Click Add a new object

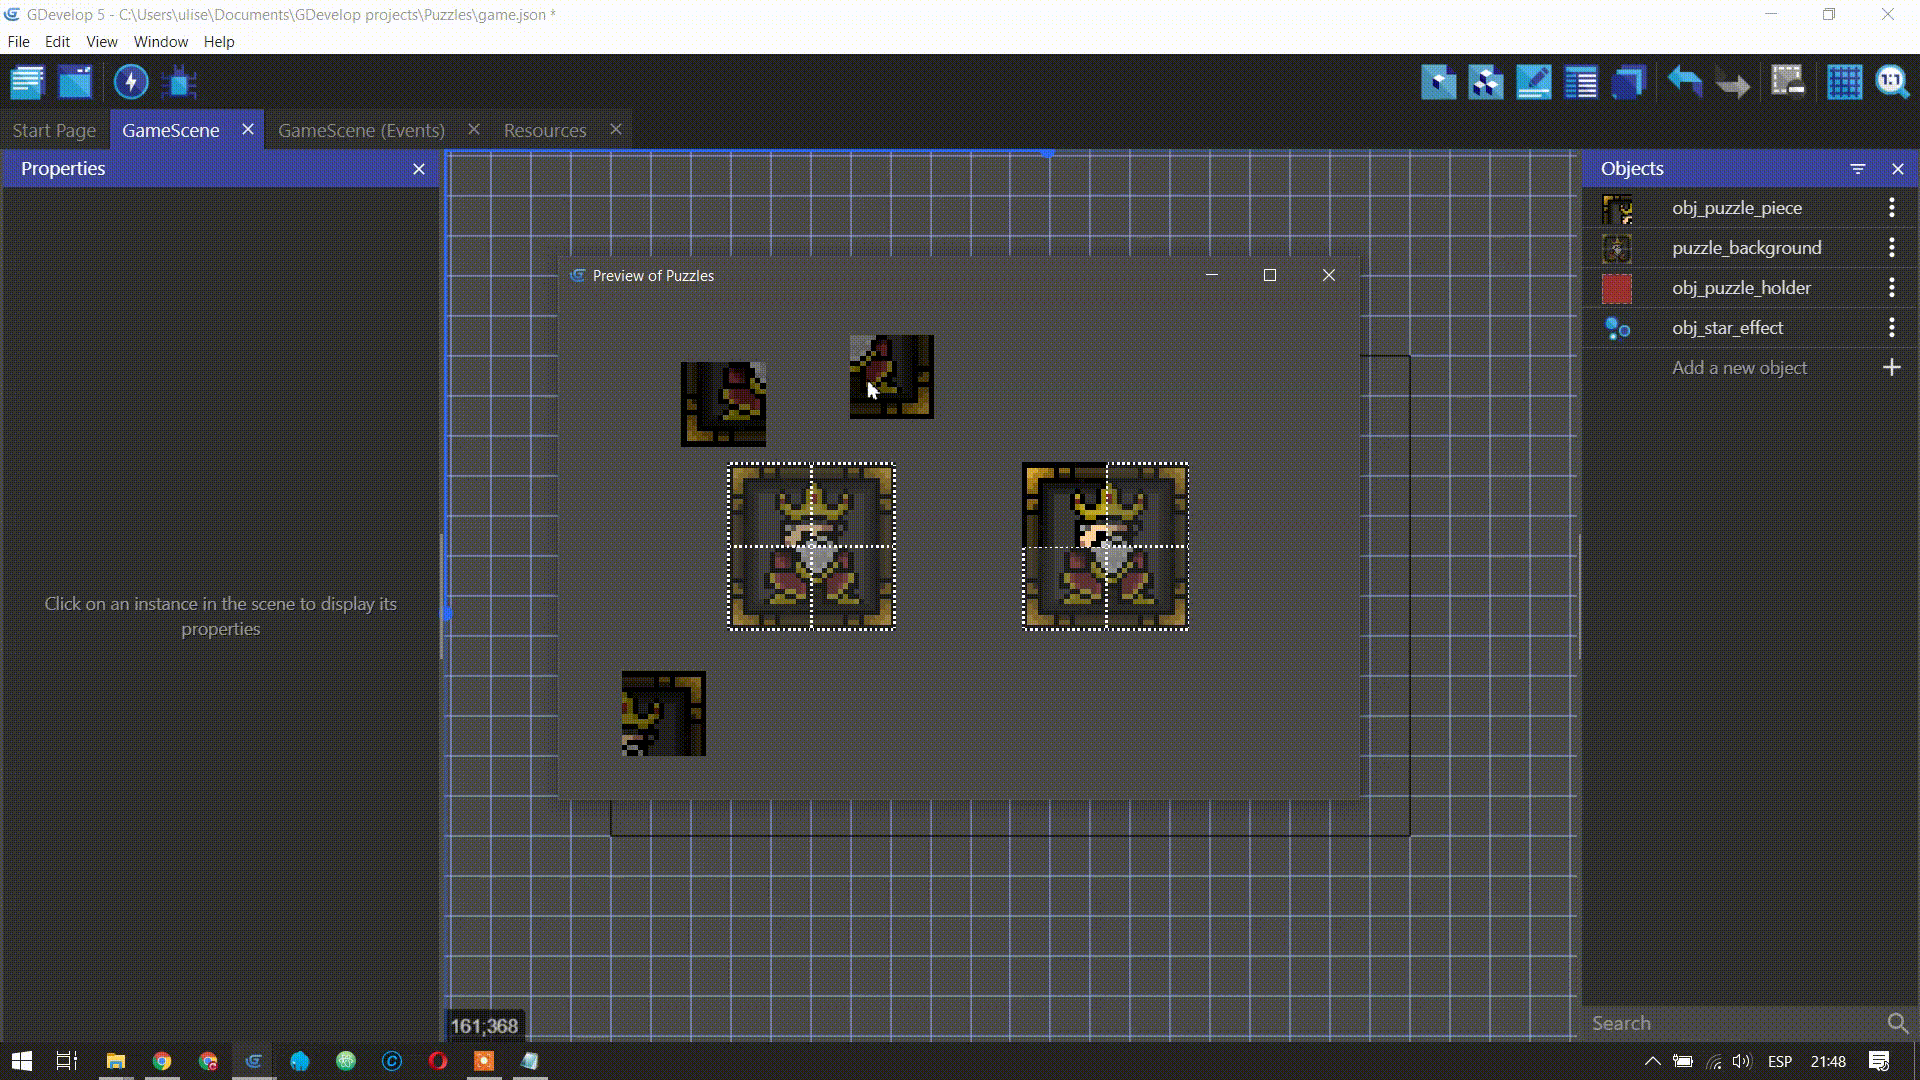pos(1739,368)
